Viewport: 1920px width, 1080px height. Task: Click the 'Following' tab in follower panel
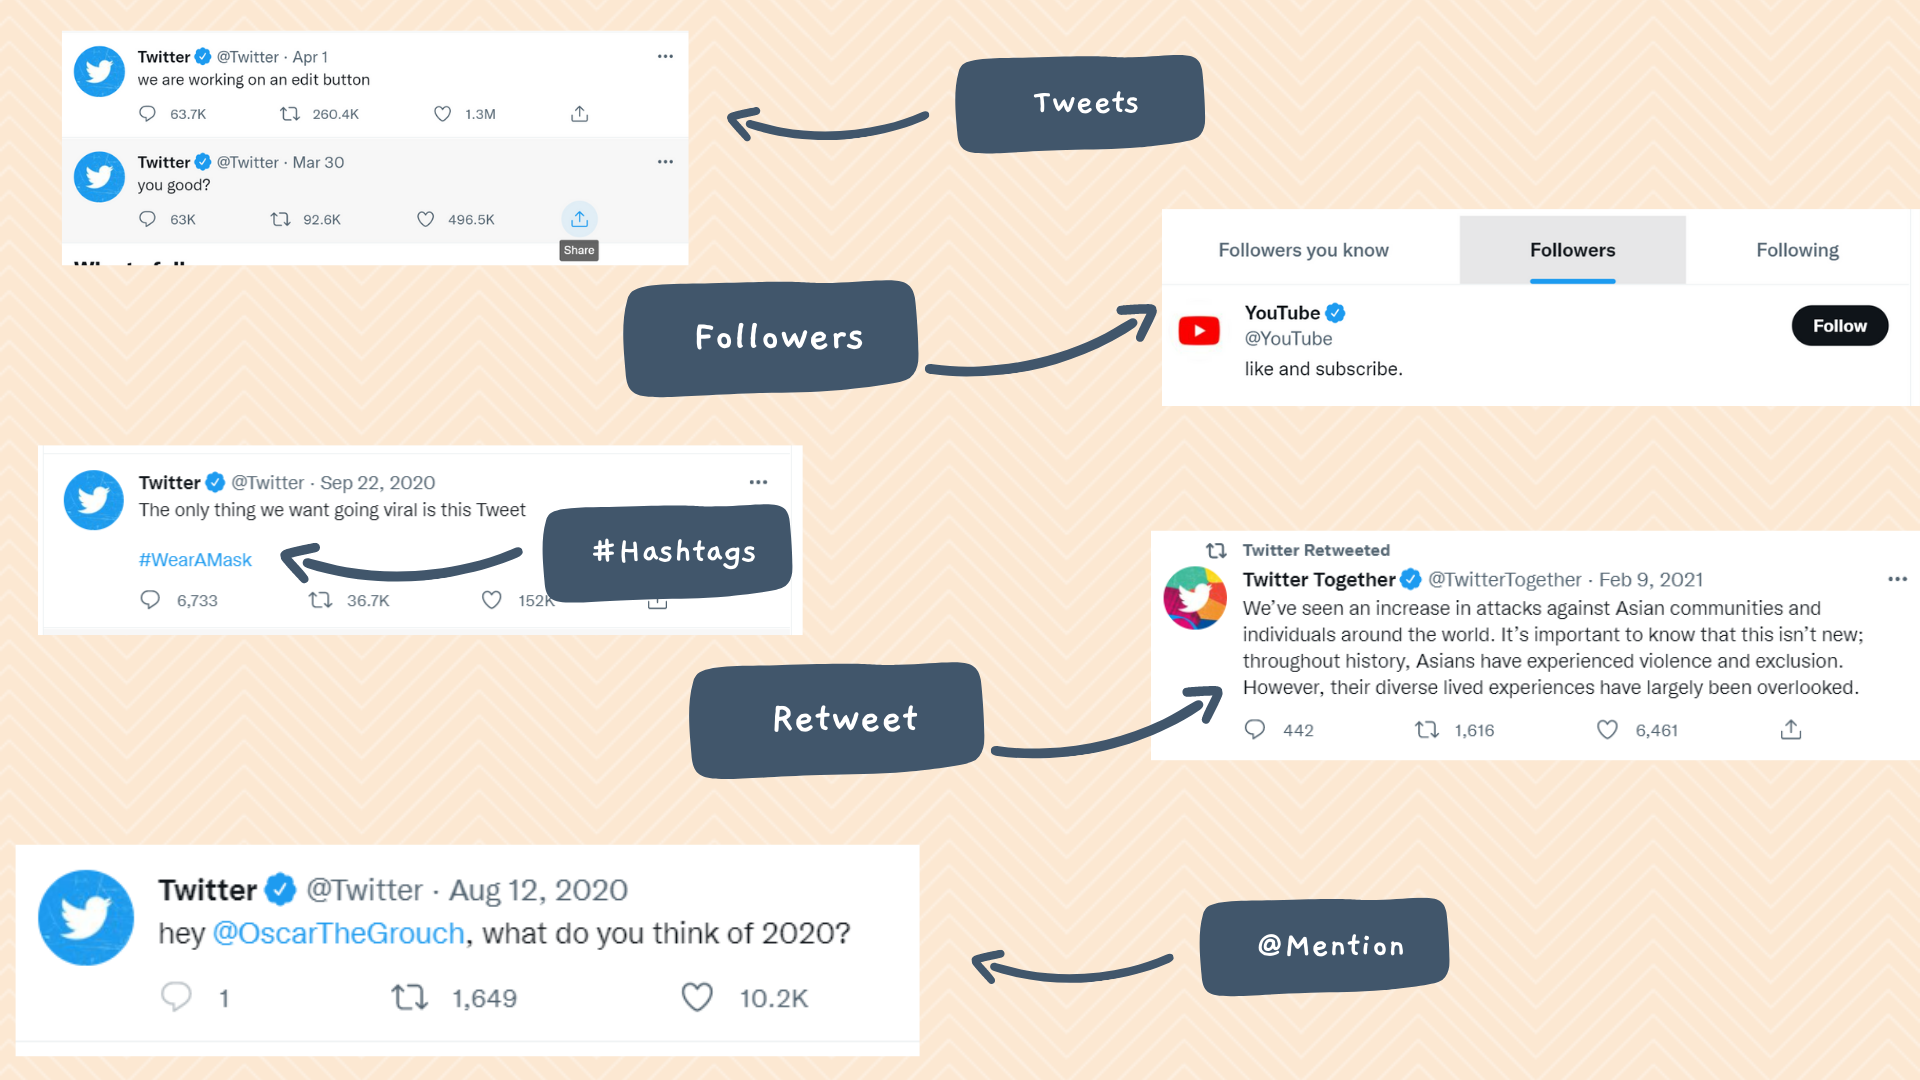click(x=1797, y=249)
